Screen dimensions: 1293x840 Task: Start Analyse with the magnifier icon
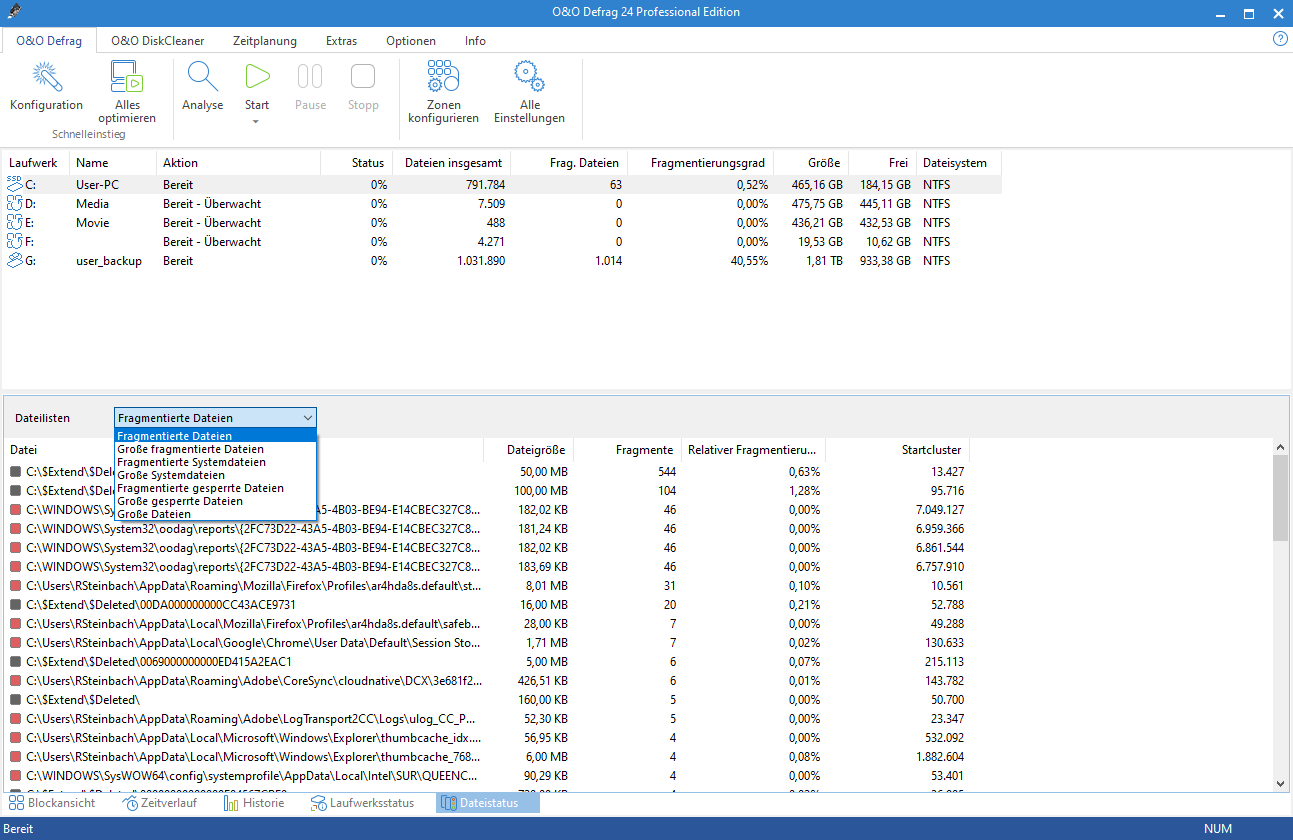tap(202, 78)
